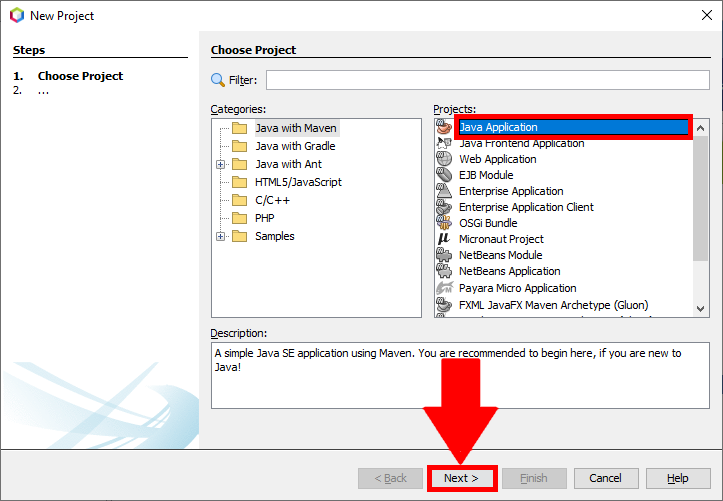Open Help for the wizard
Image resolution: width=723 pixels, height=501 pixels.
(x=678, y=478)
